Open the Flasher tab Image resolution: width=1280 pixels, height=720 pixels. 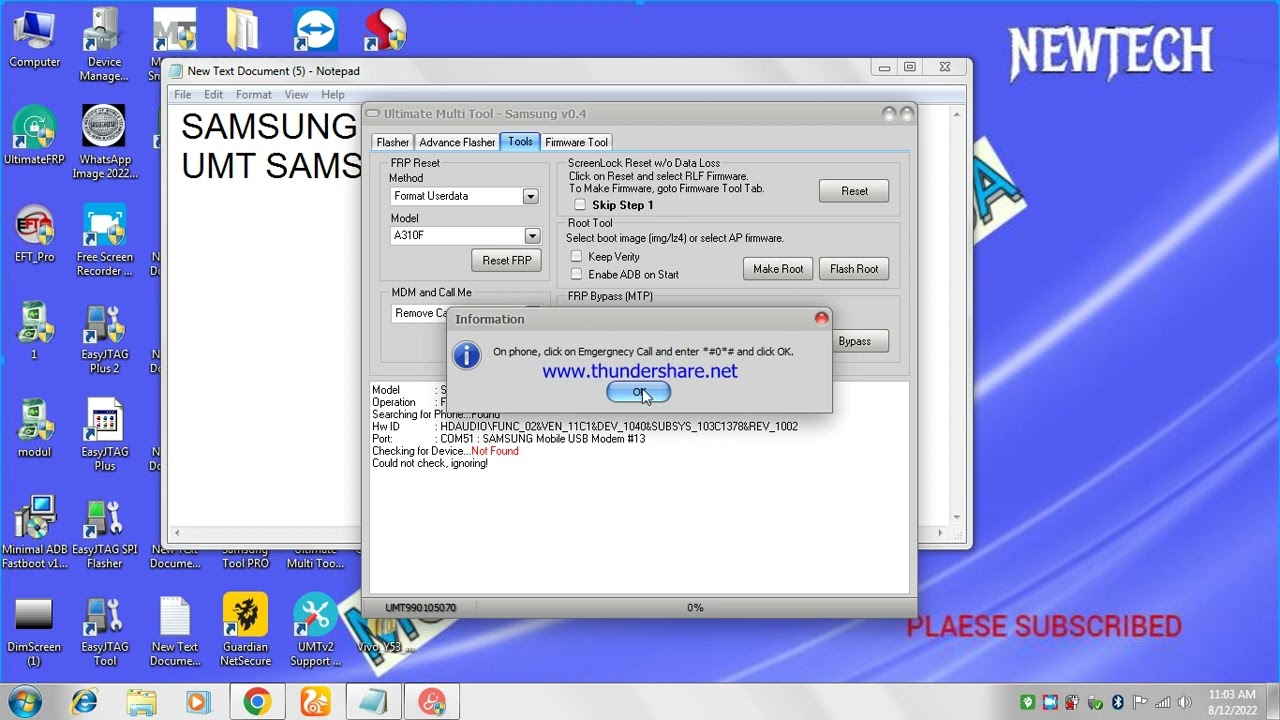point(392,142)
